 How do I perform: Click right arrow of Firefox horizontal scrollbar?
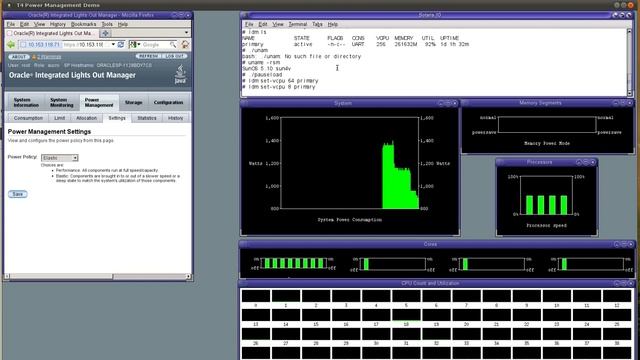pos(188,277)
